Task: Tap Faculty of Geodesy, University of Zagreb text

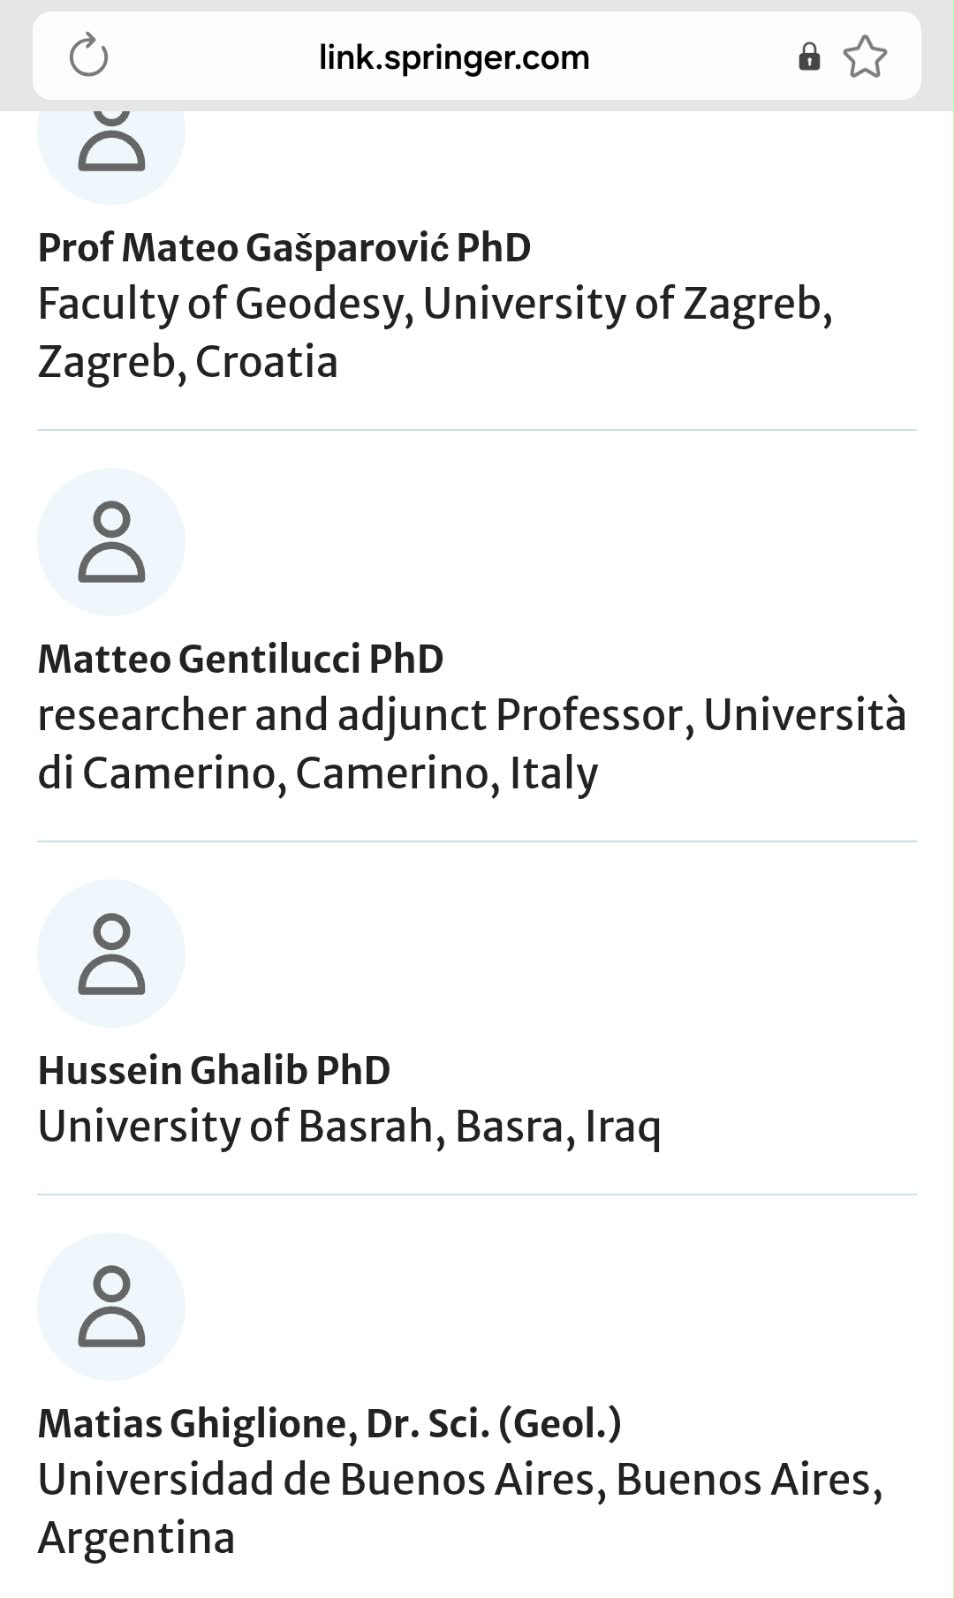Action: tap(435, 305)
